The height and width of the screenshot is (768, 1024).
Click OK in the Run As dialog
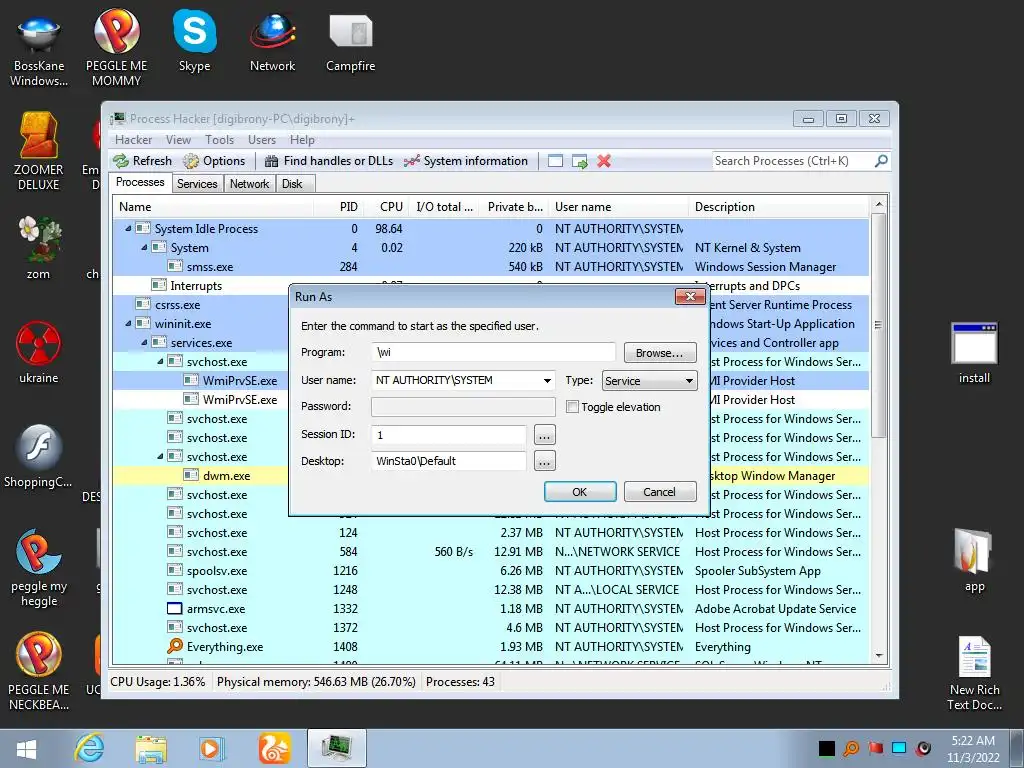[x=580, y=492]
